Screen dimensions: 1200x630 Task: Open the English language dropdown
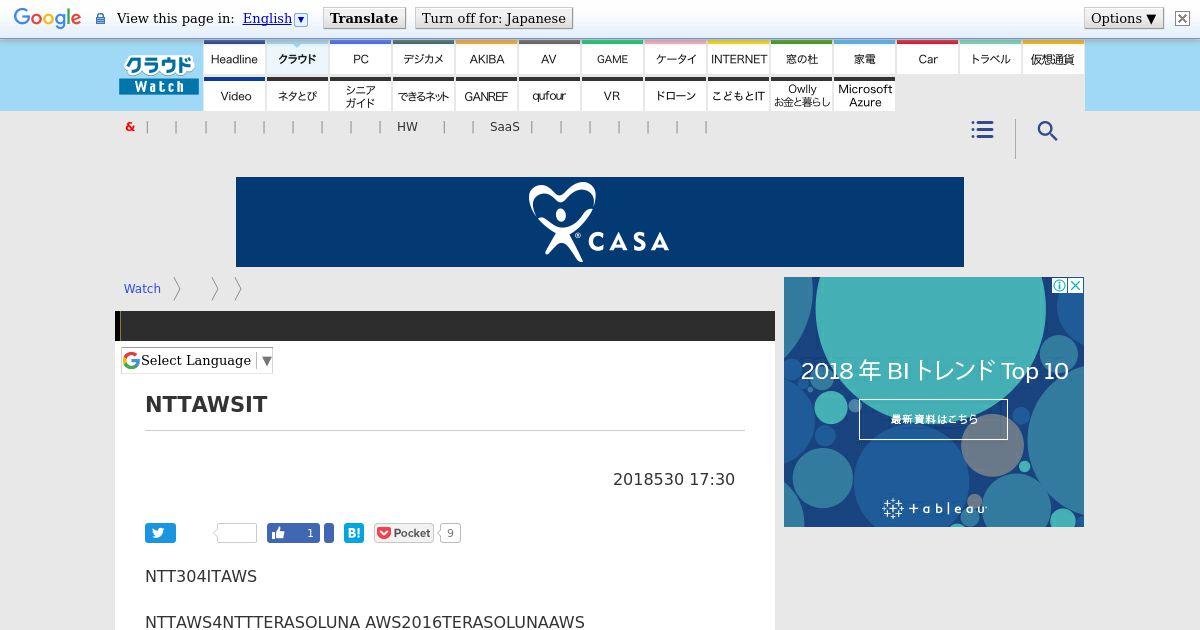[275, 18]
